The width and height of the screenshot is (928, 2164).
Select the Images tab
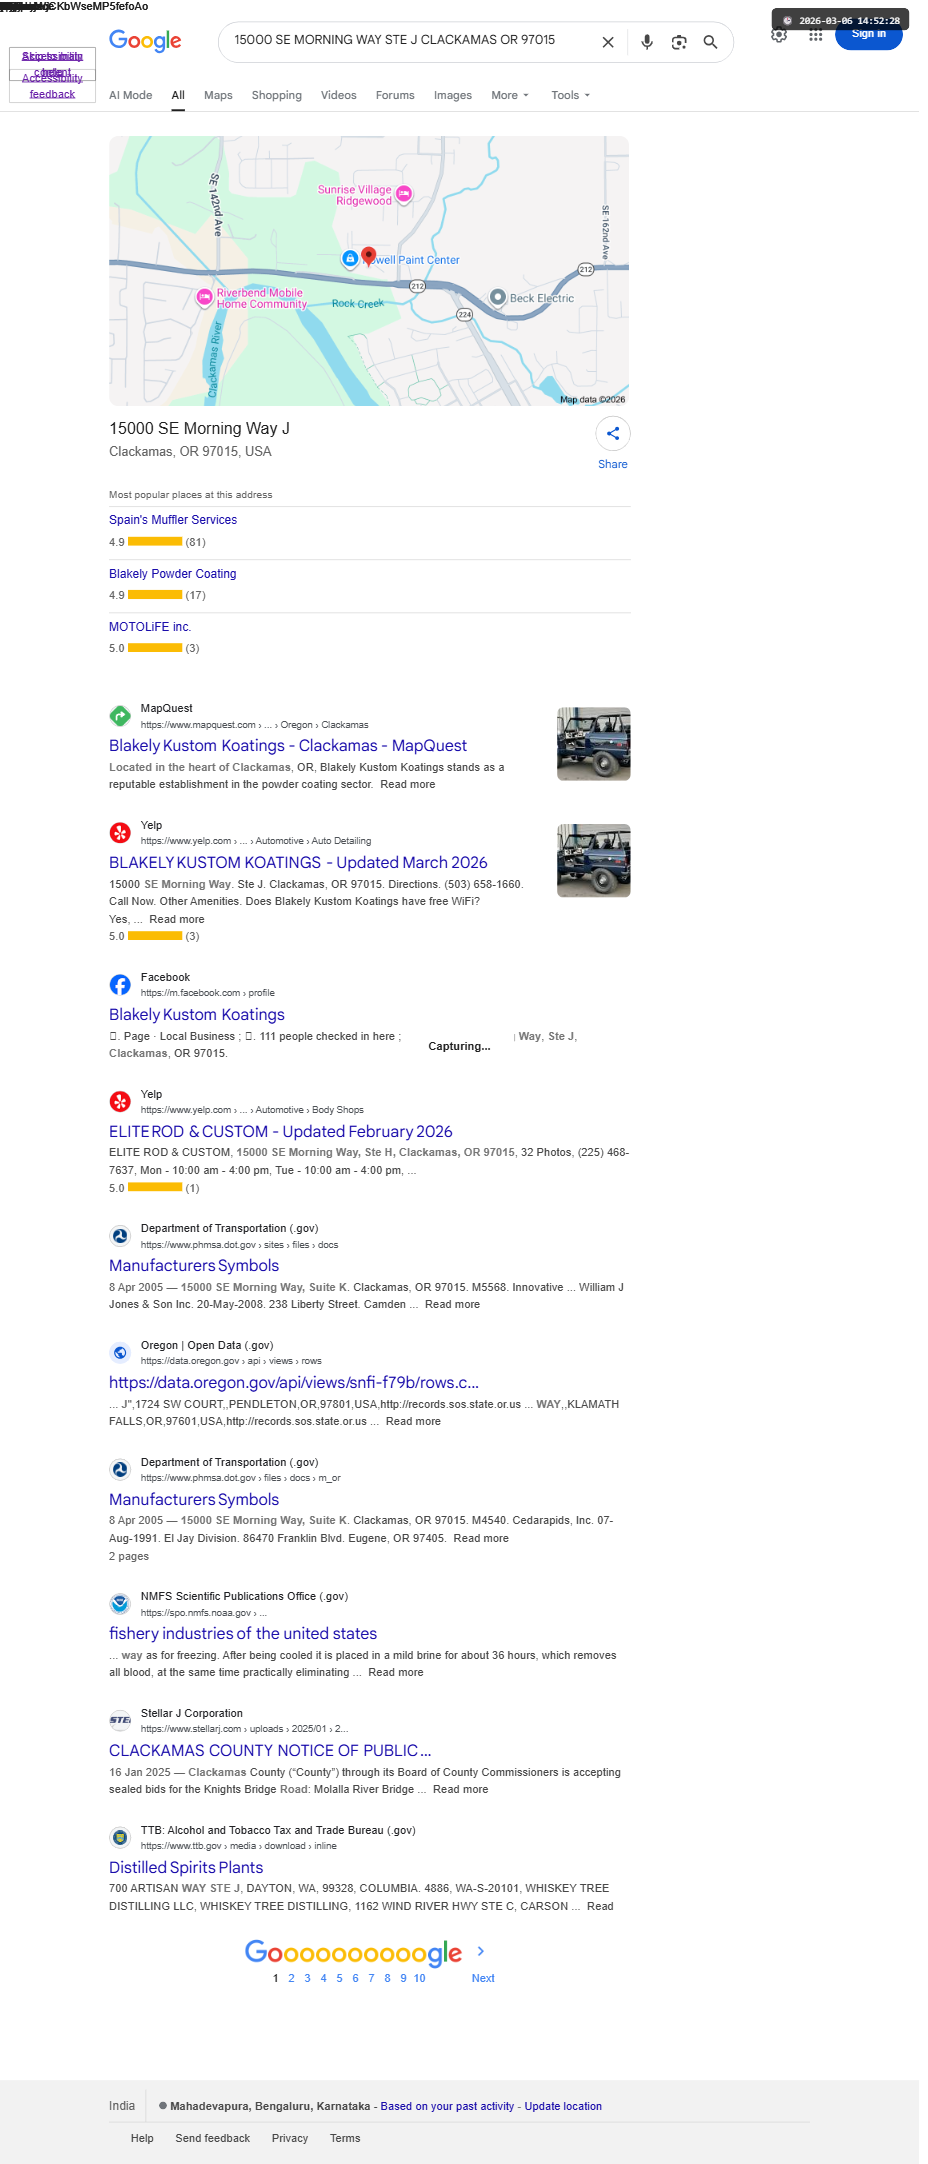[x=453, y=96]
